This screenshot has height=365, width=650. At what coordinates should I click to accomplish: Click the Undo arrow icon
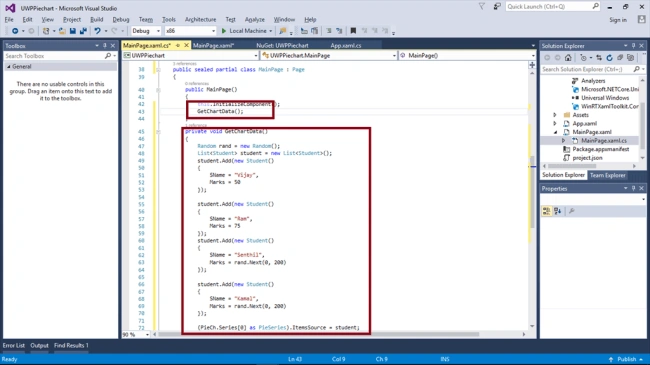pos(97,31)
